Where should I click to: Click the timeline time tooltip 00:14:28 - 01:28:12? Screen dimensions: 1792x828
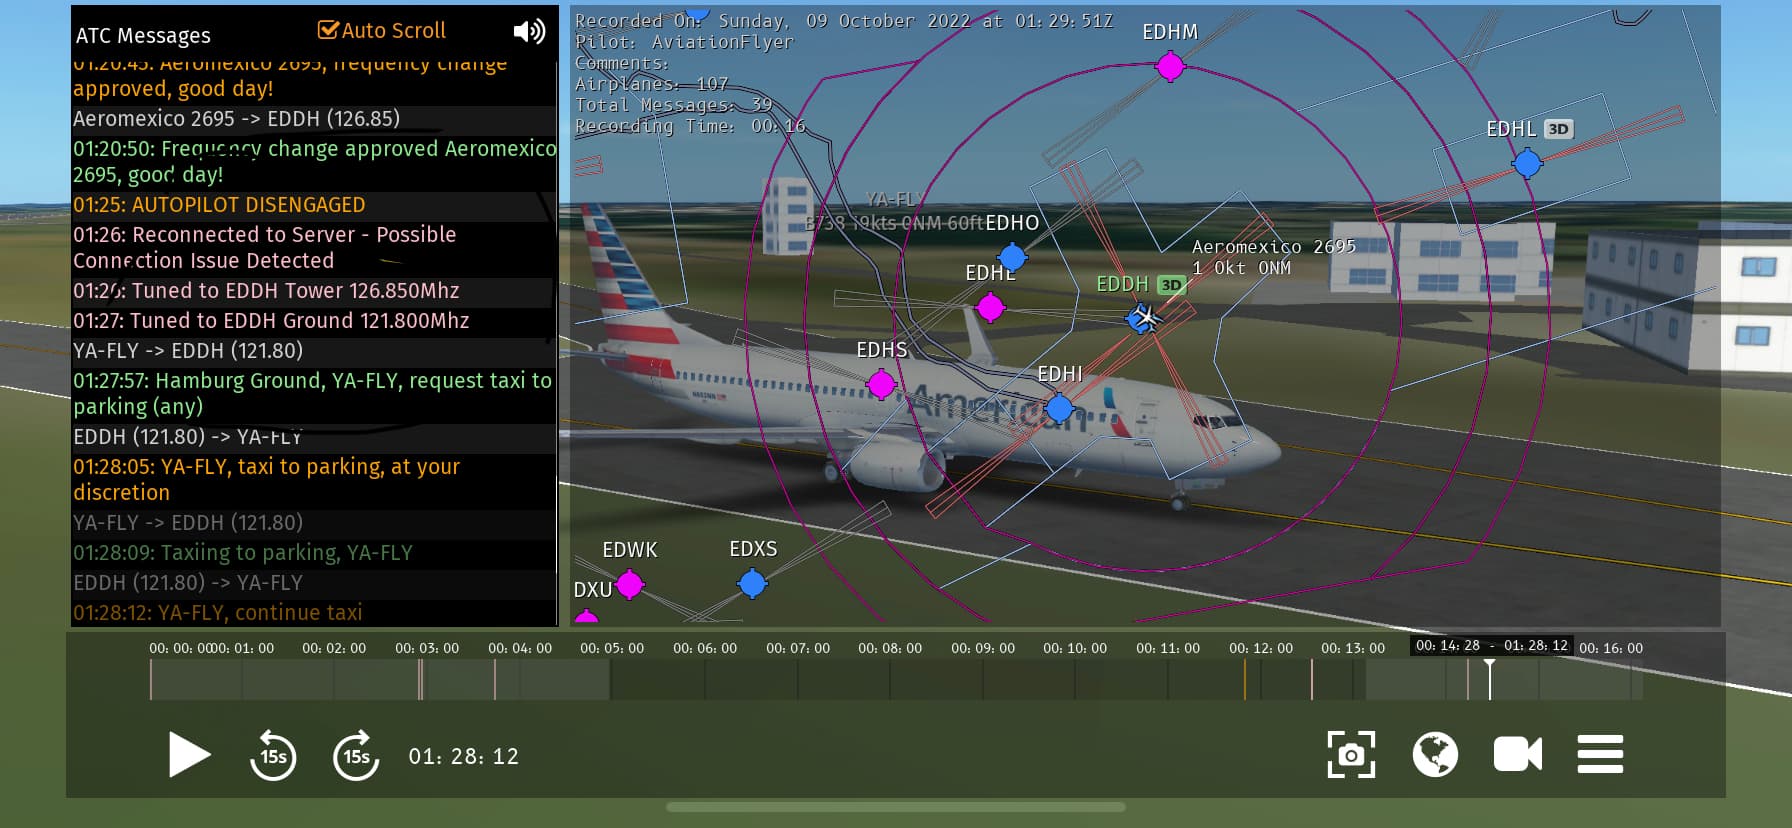[x=1492, y=646]
